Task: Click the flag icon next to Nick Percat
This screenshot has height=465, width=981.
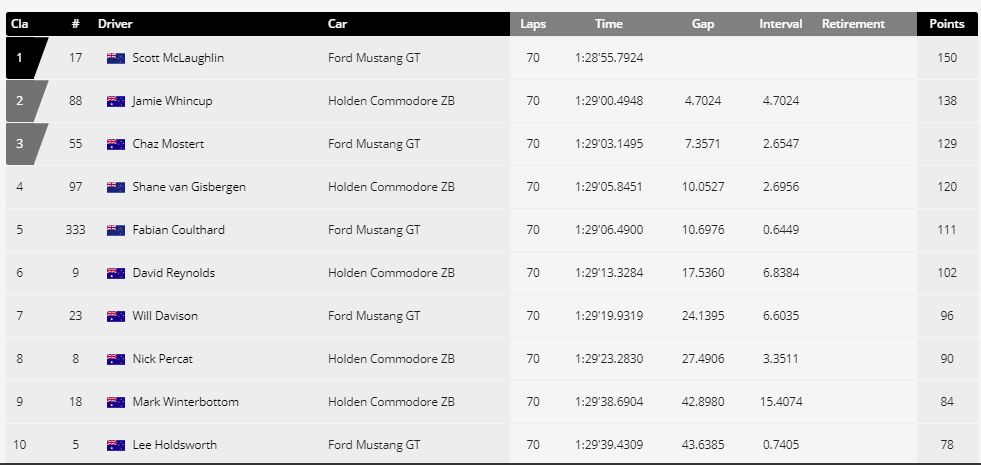Action: 116,359
